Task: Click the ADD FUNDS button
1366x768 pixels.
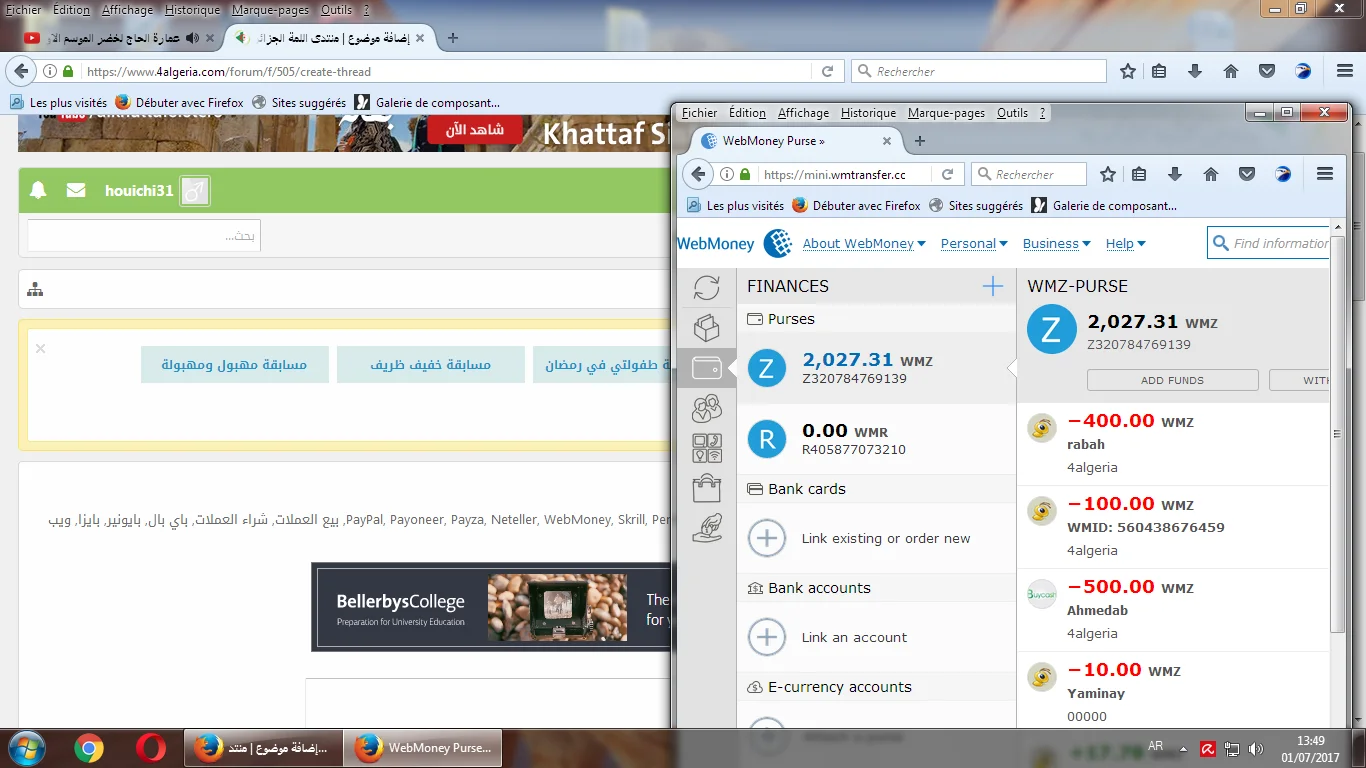Action: point(1172,380)
